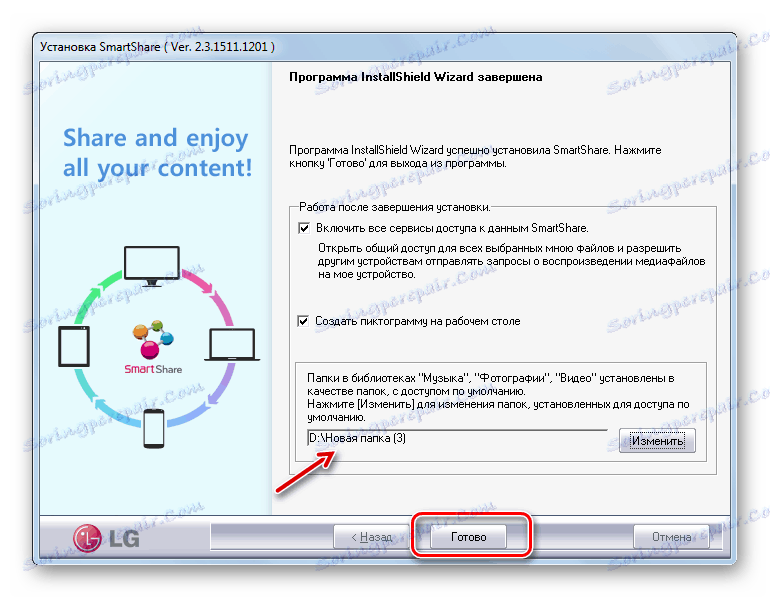Click the LG logo

pyautogui.click(x=107, y=538)
